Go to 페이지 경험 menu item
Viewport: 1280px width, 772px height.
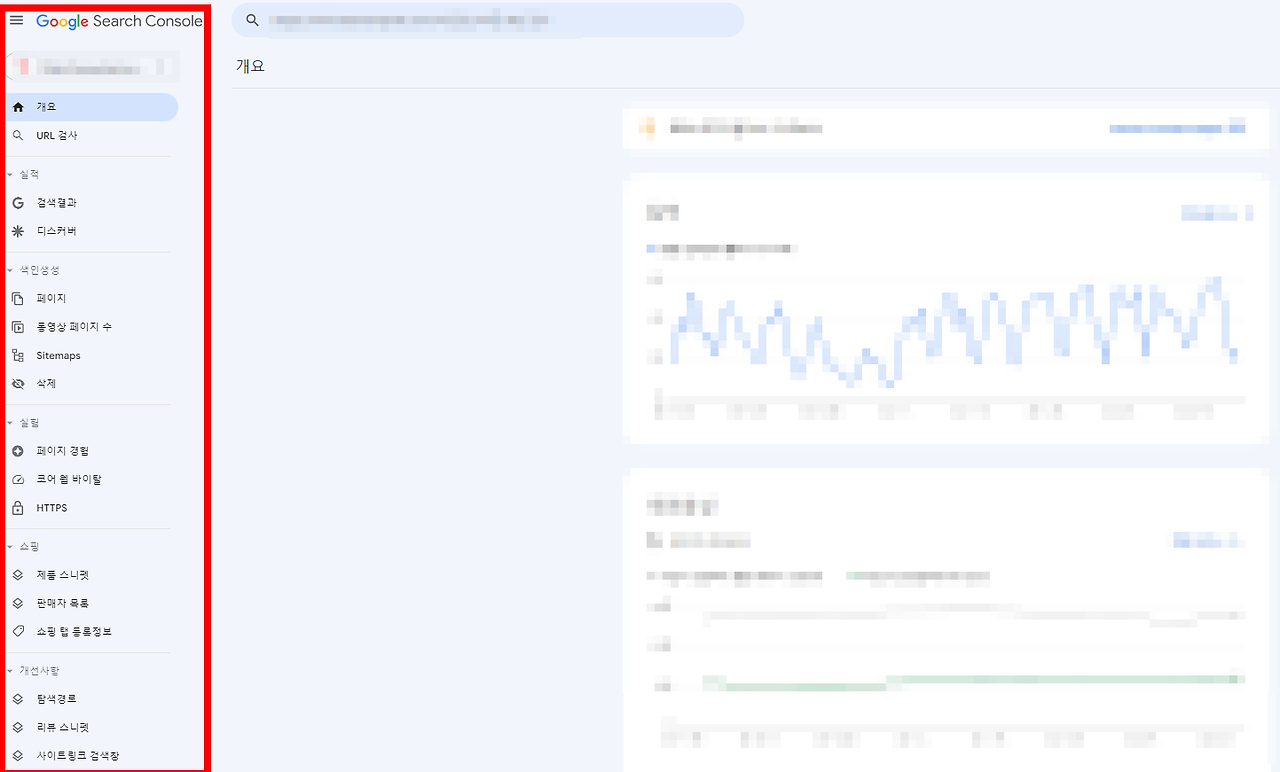click(x=92, y=452)
